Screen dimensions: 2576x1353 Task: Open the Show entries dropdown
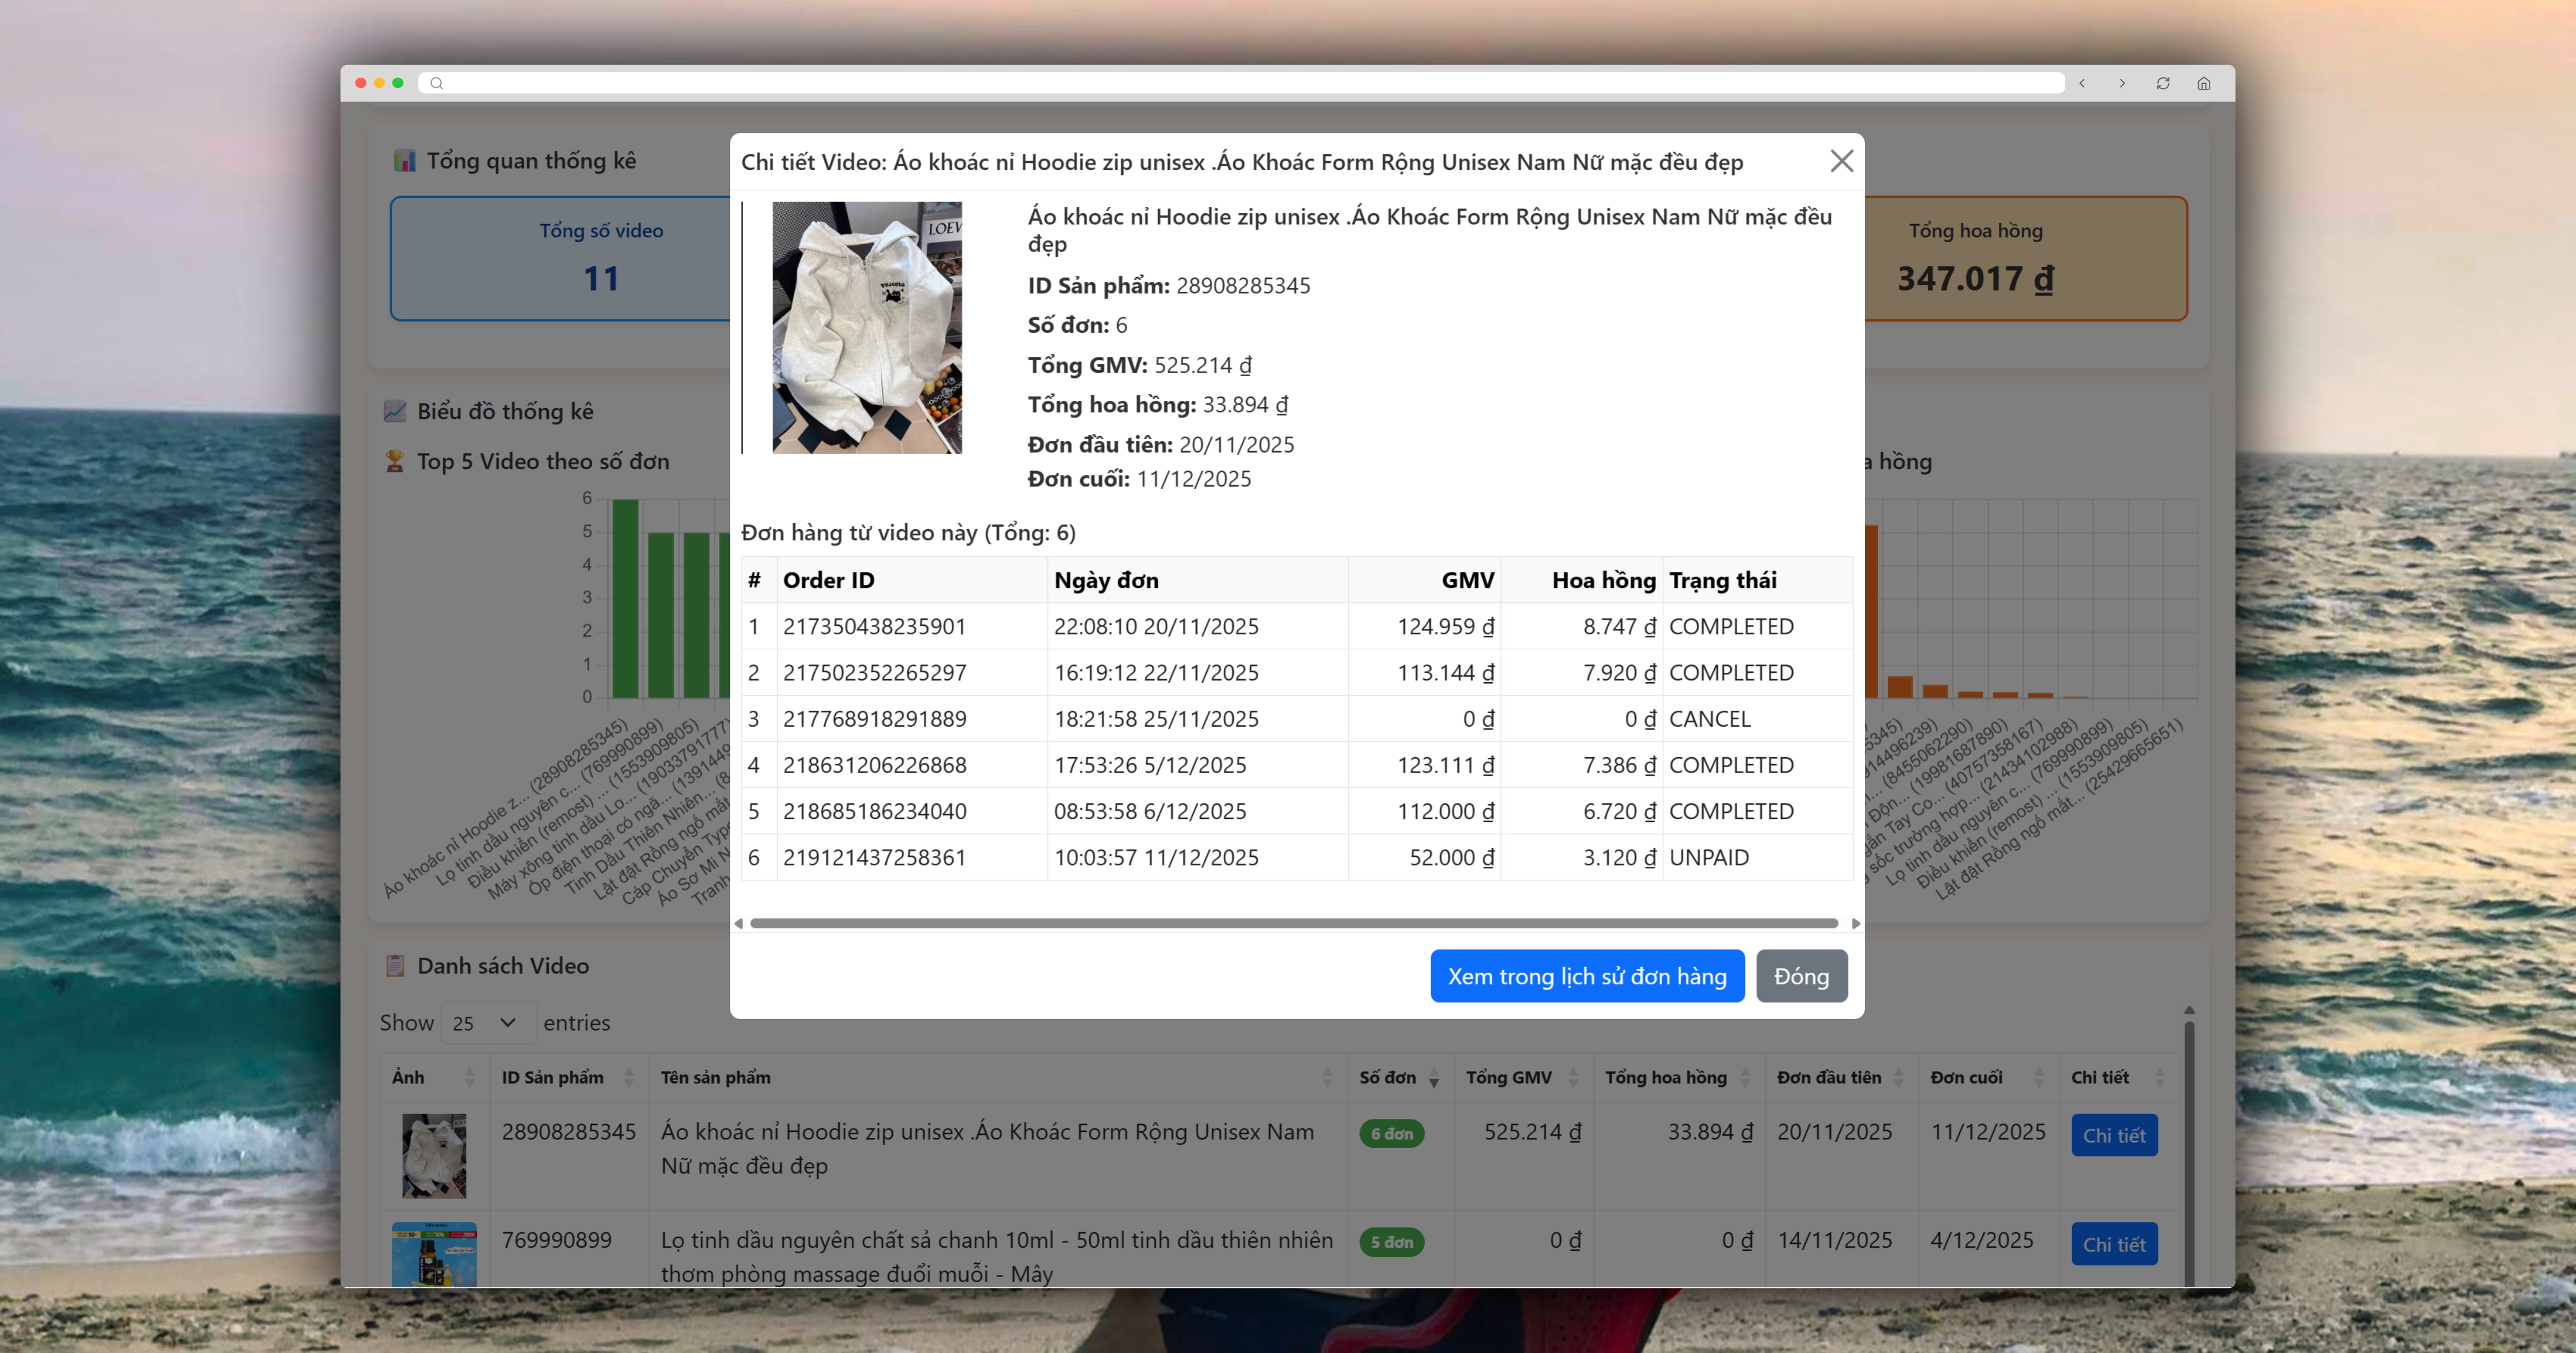click(x=486, y=1023)
